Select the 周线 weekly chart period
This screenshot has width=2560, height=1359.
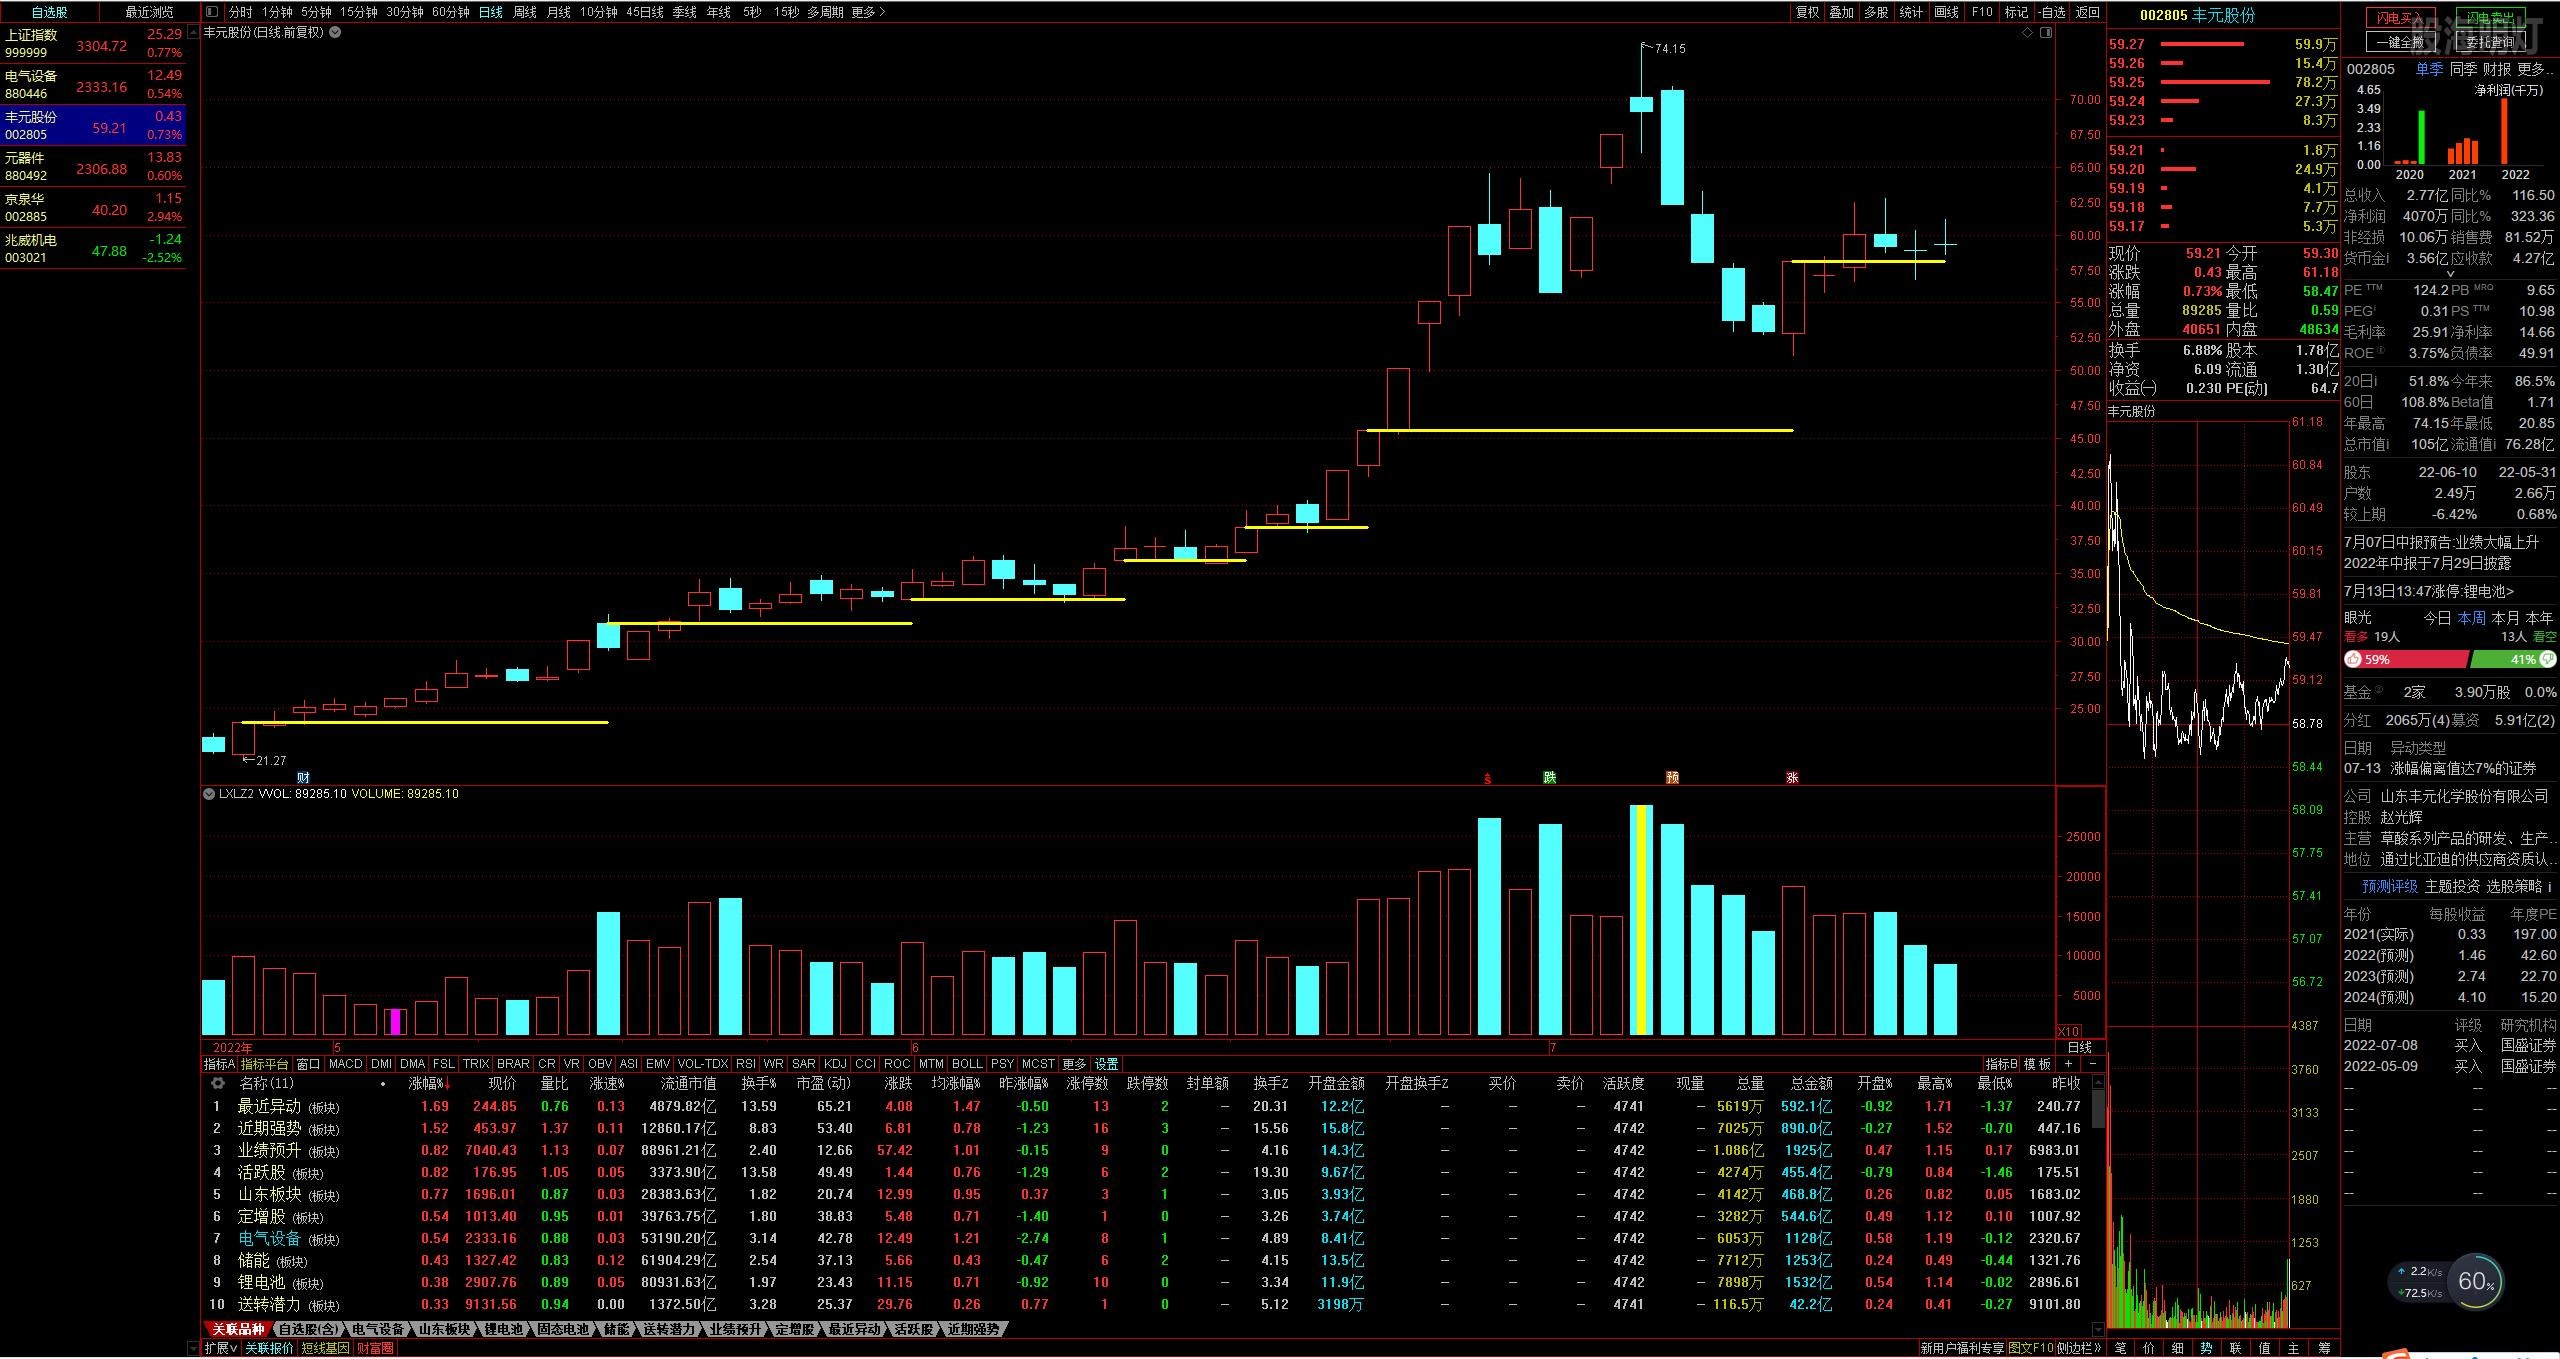524,12
